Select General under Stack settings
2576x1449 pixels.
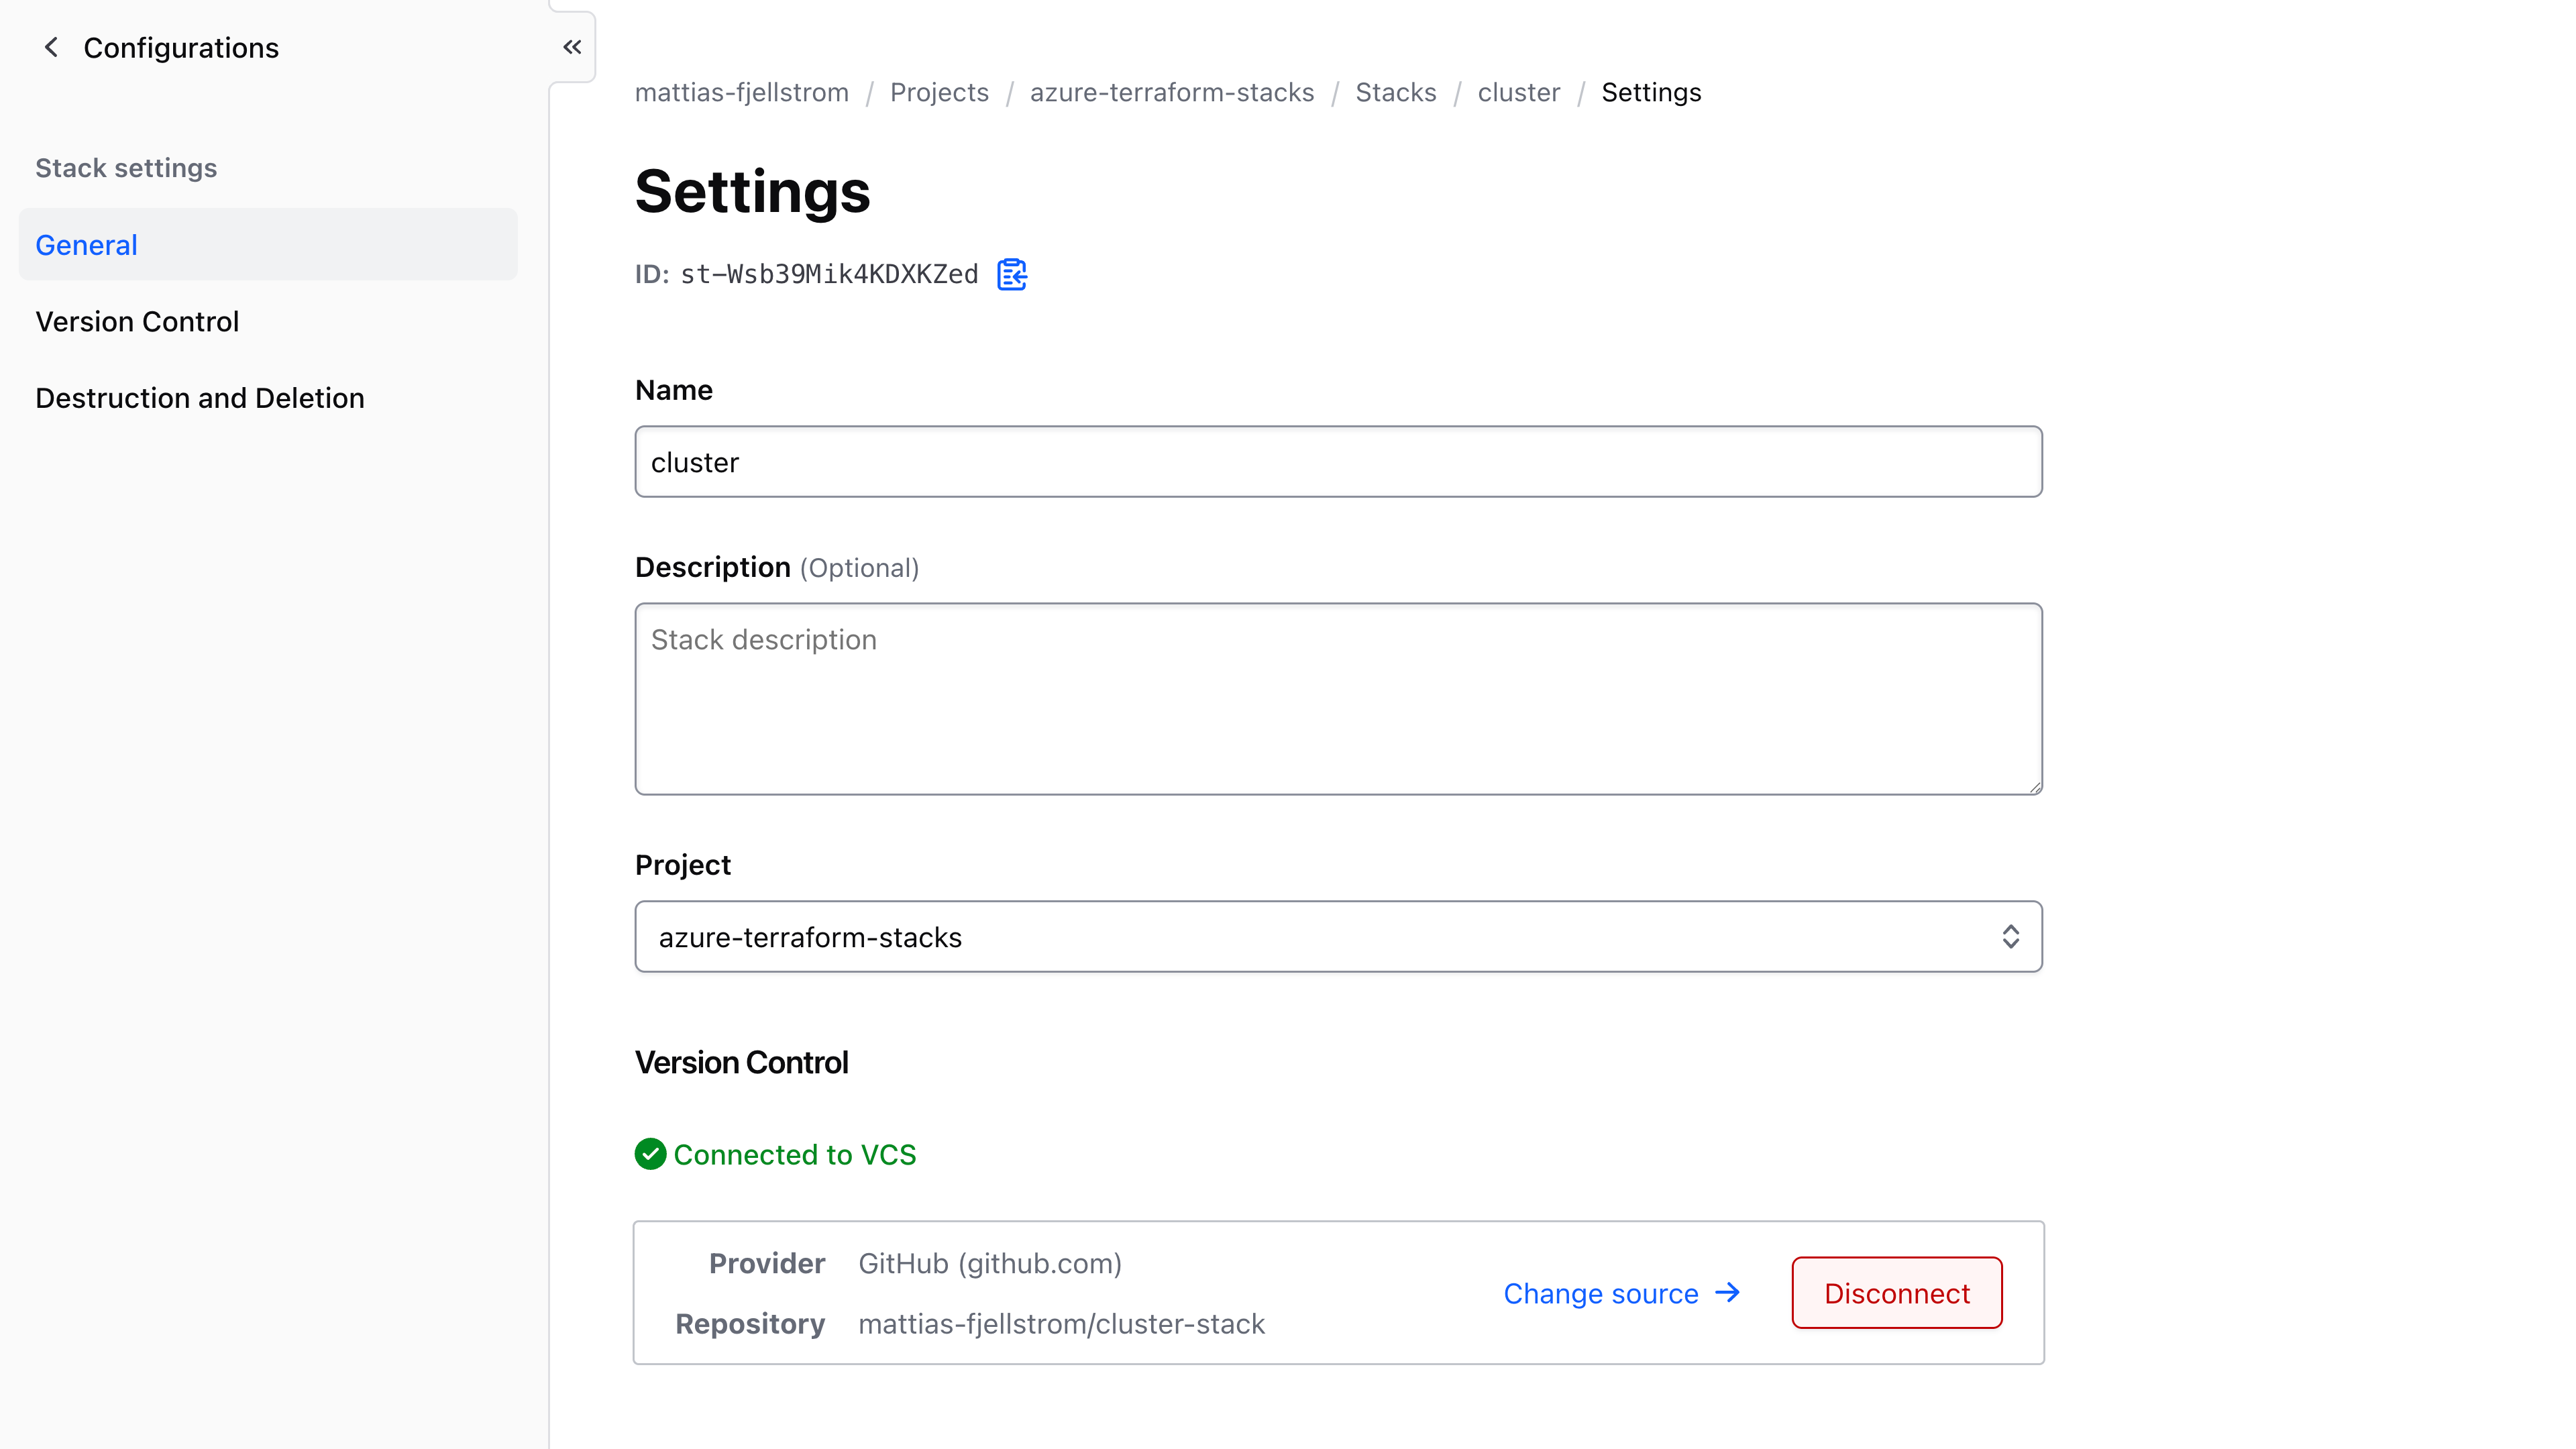coord(86,244)
